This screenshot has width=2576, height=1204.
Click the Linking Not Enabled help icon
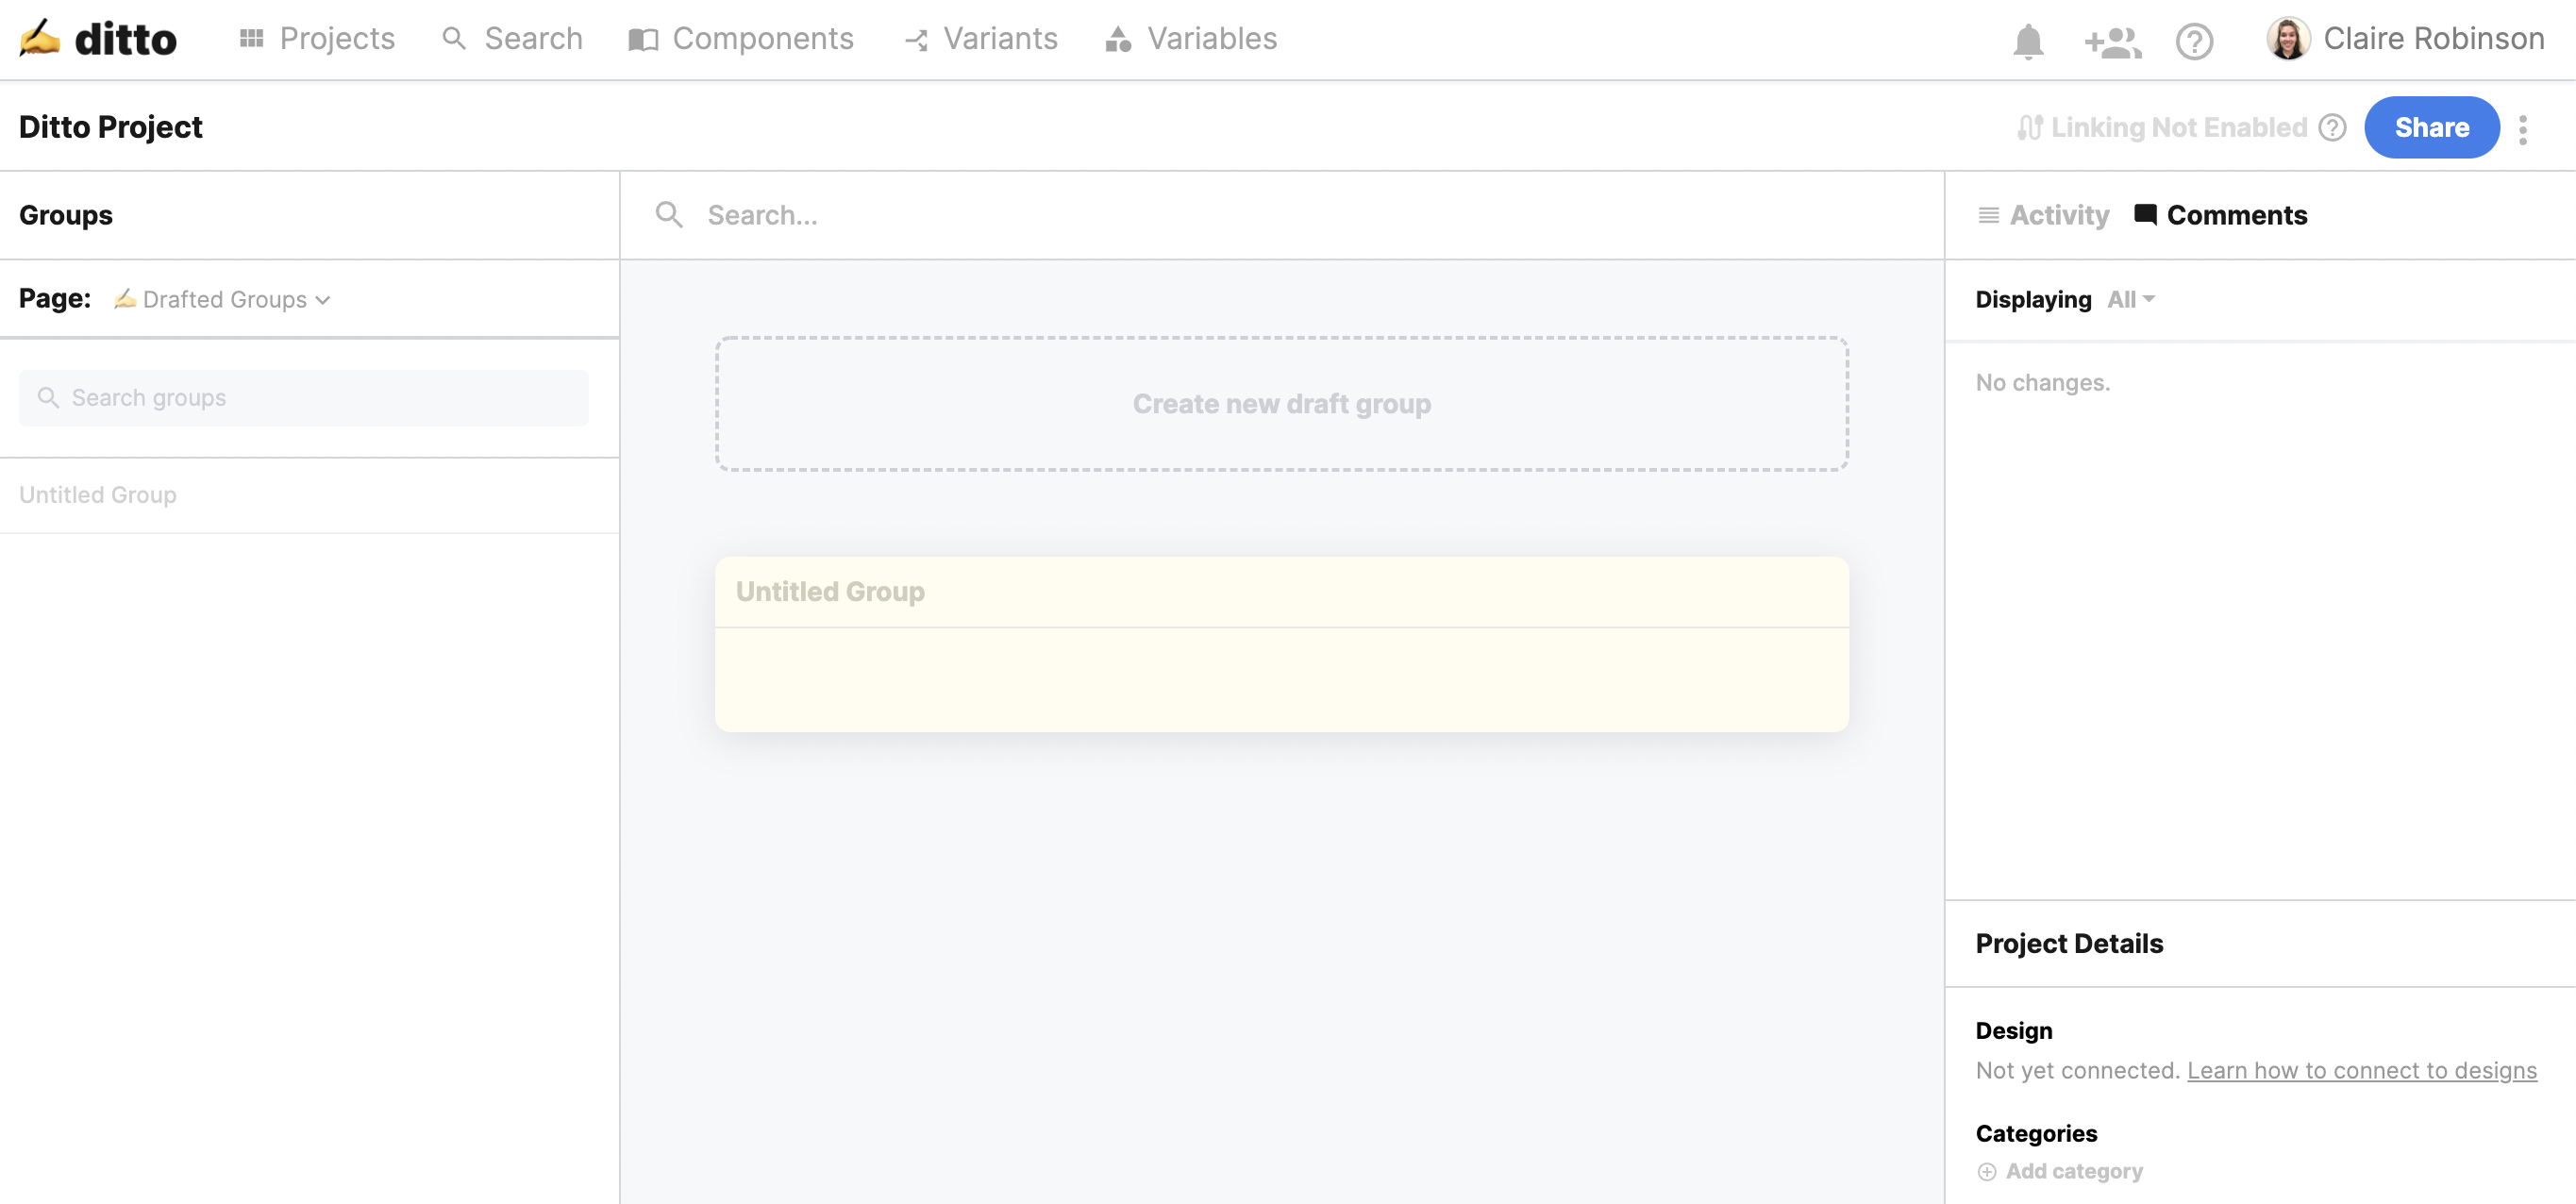tap(2332, 128)
